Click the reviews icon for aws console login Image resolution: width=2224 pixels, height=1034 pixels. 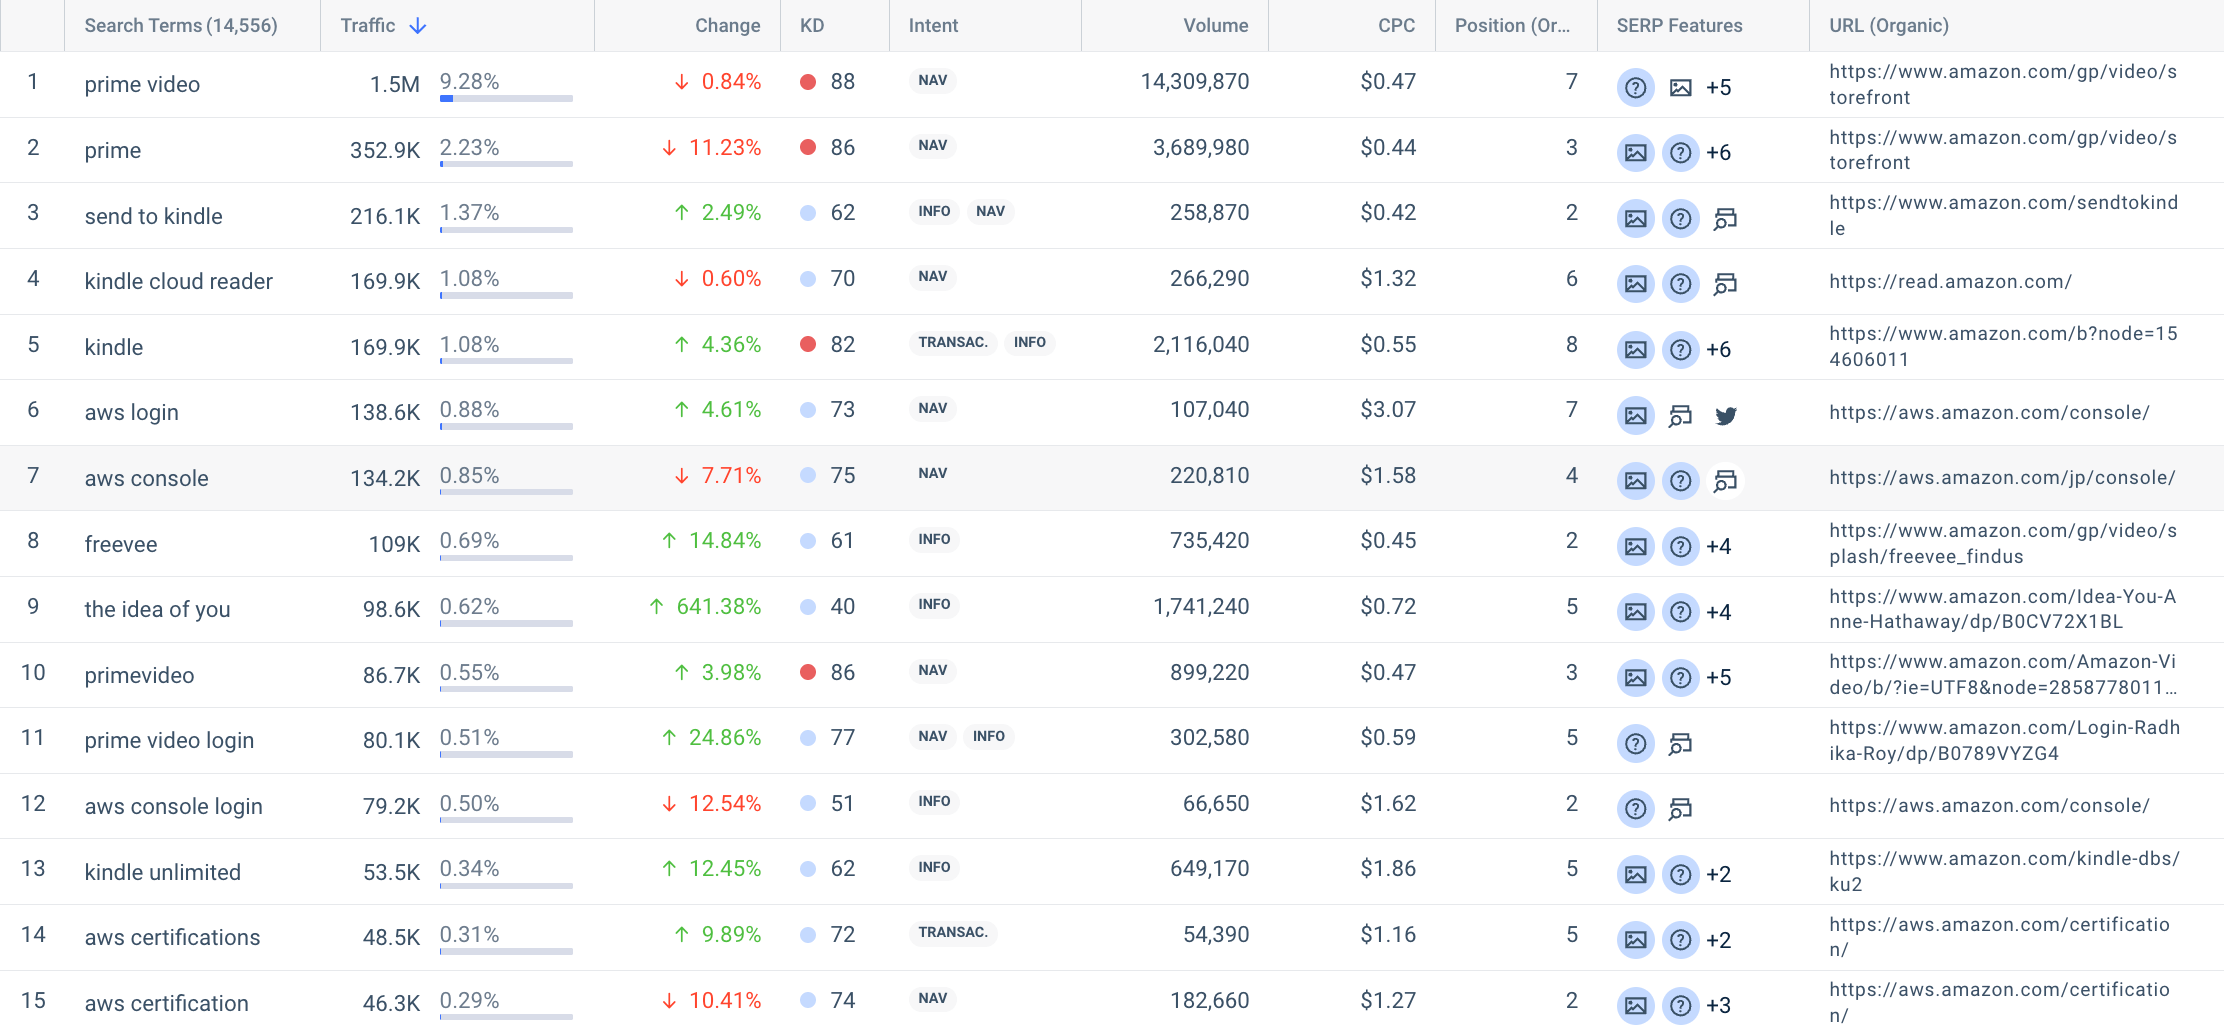(1680, 809)
